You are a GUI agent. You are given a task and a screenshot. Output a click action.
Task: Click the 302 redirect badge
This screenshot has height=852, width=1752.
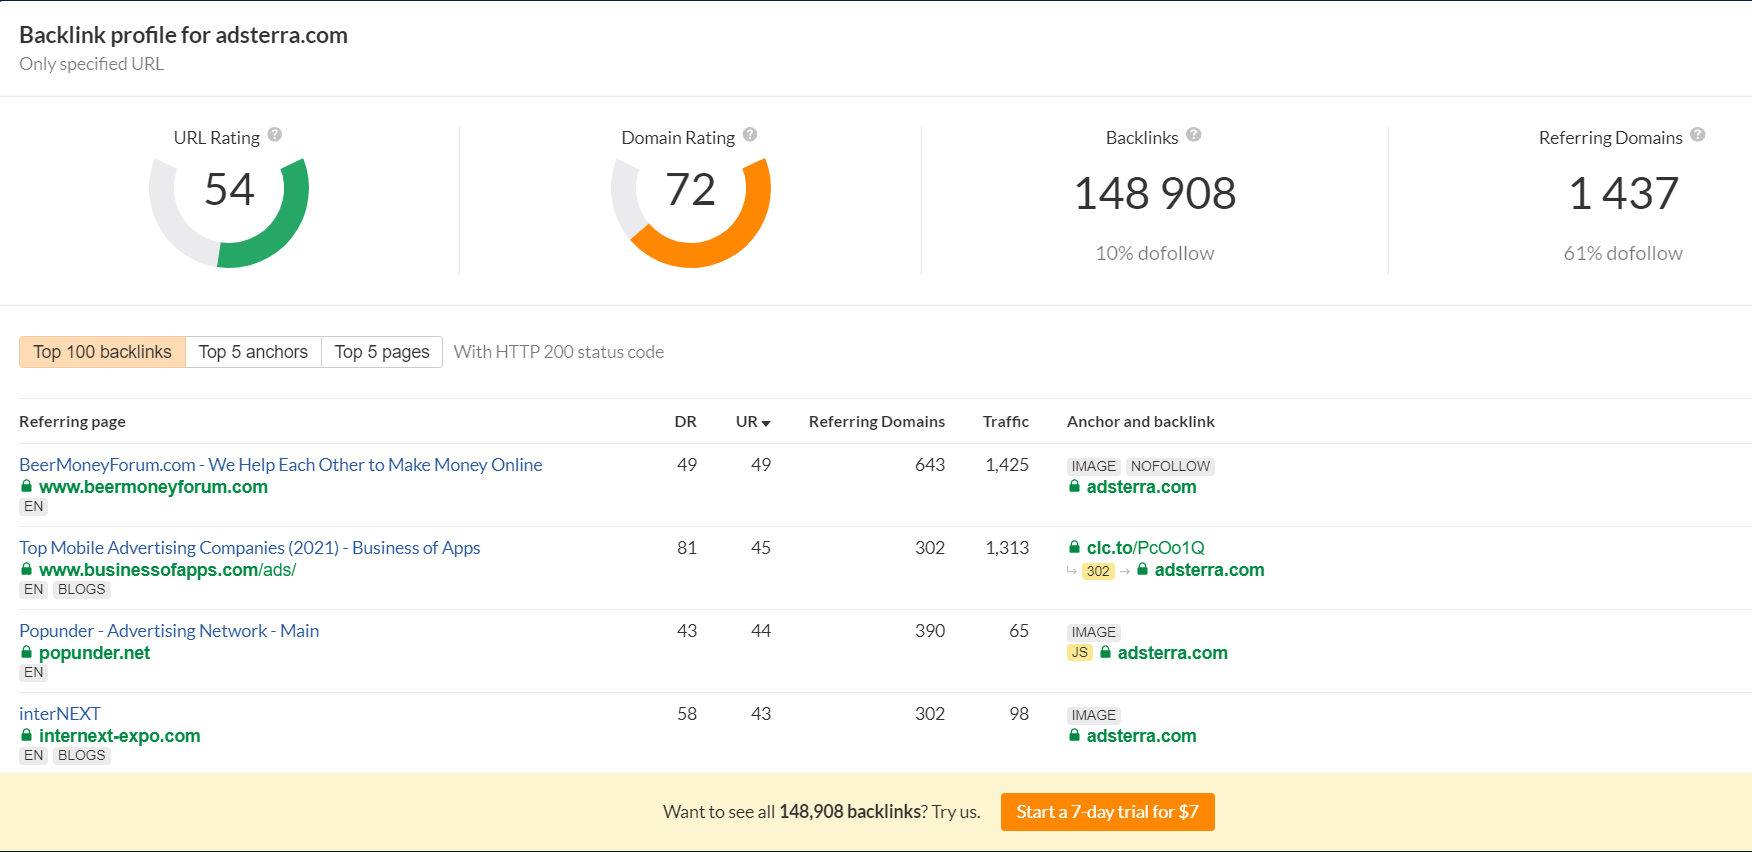1098,571
